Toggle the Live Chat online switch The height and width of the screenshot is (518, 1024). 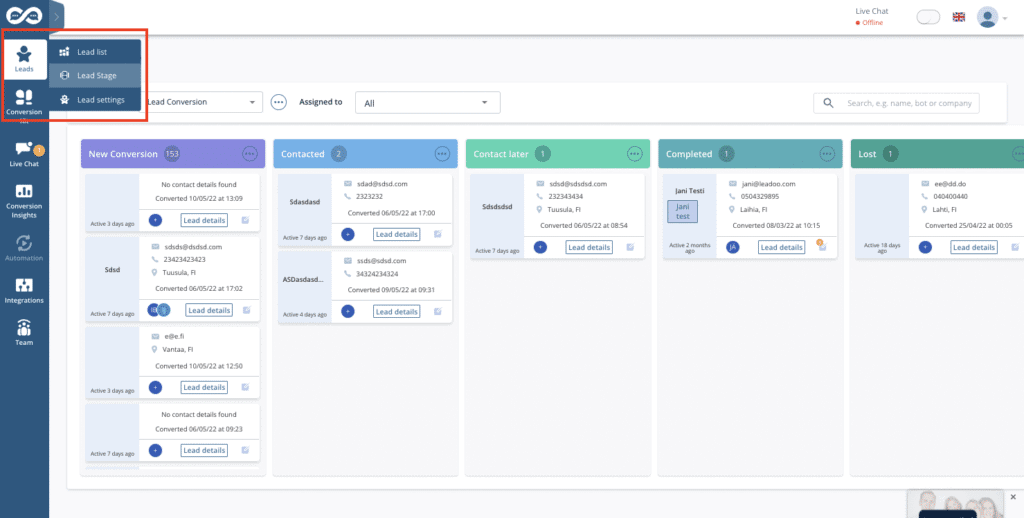coord(928,17)
